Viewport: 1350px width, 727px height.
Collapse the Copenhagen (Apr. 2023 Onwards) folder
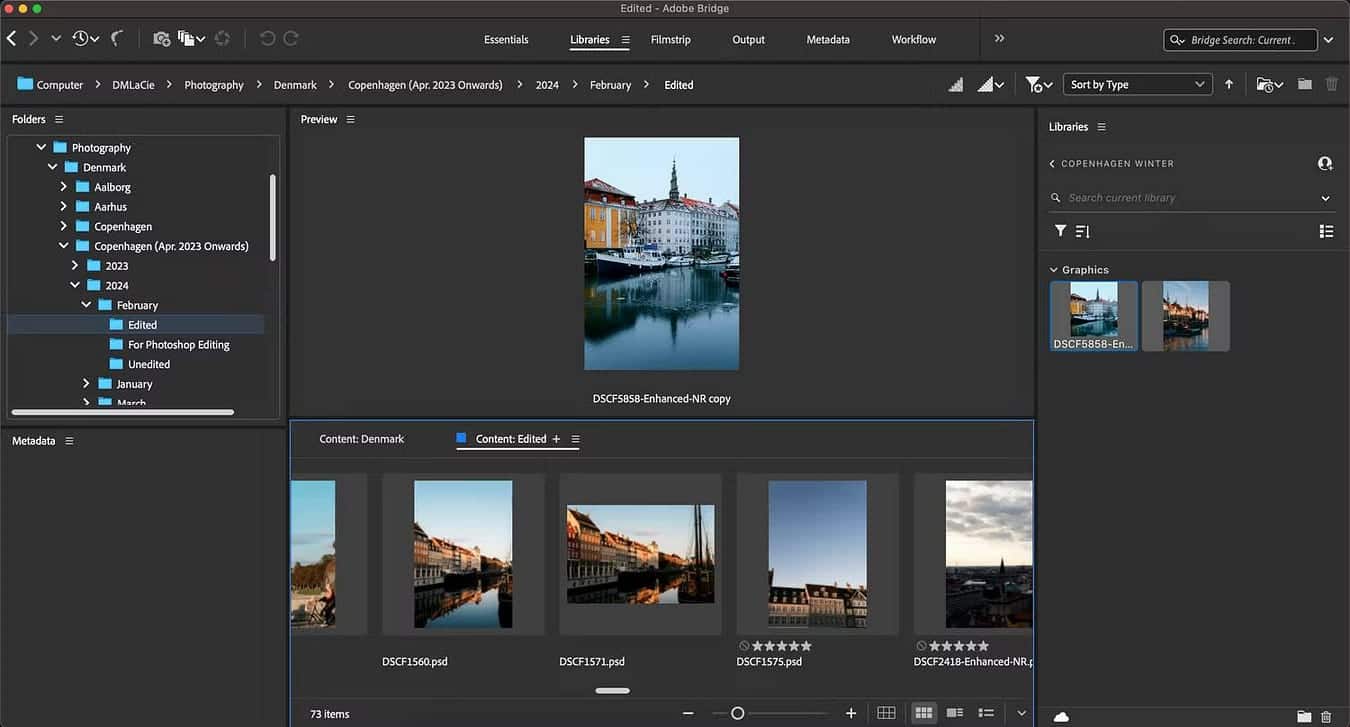coord(63,245)
